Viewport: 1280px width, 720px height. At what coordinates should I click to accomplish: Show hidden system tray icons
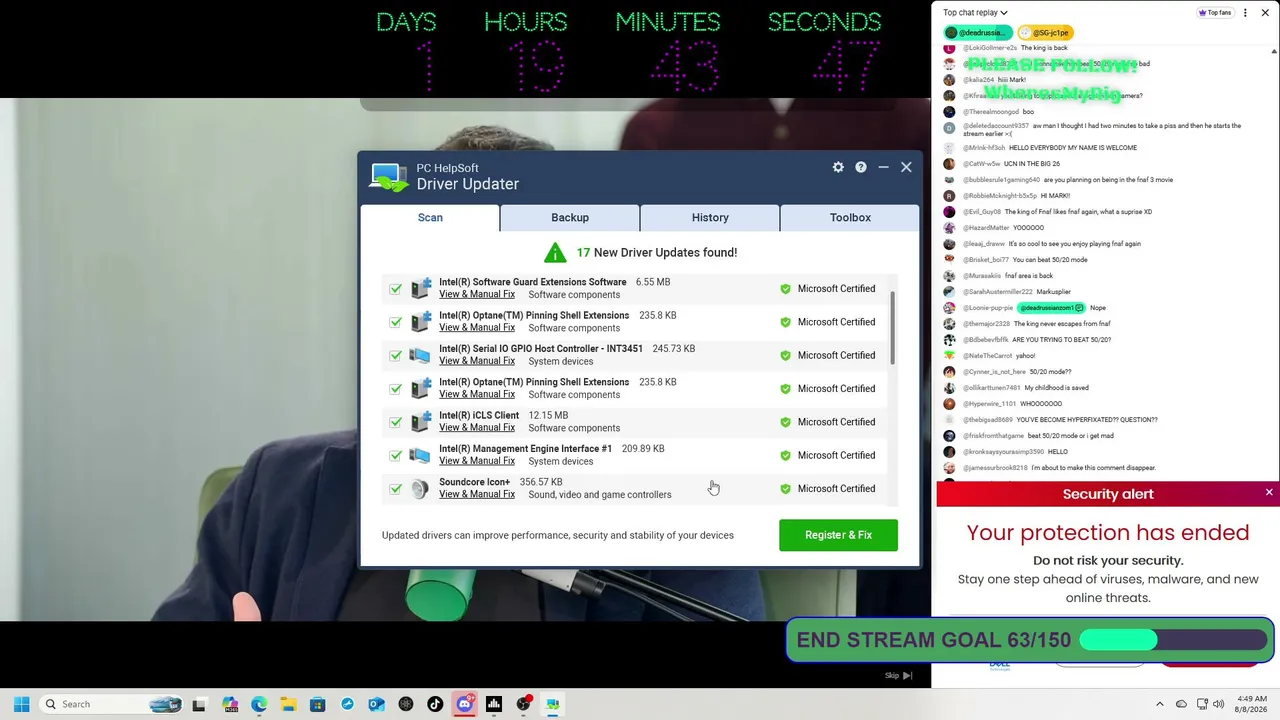(x=1160, y=704)
